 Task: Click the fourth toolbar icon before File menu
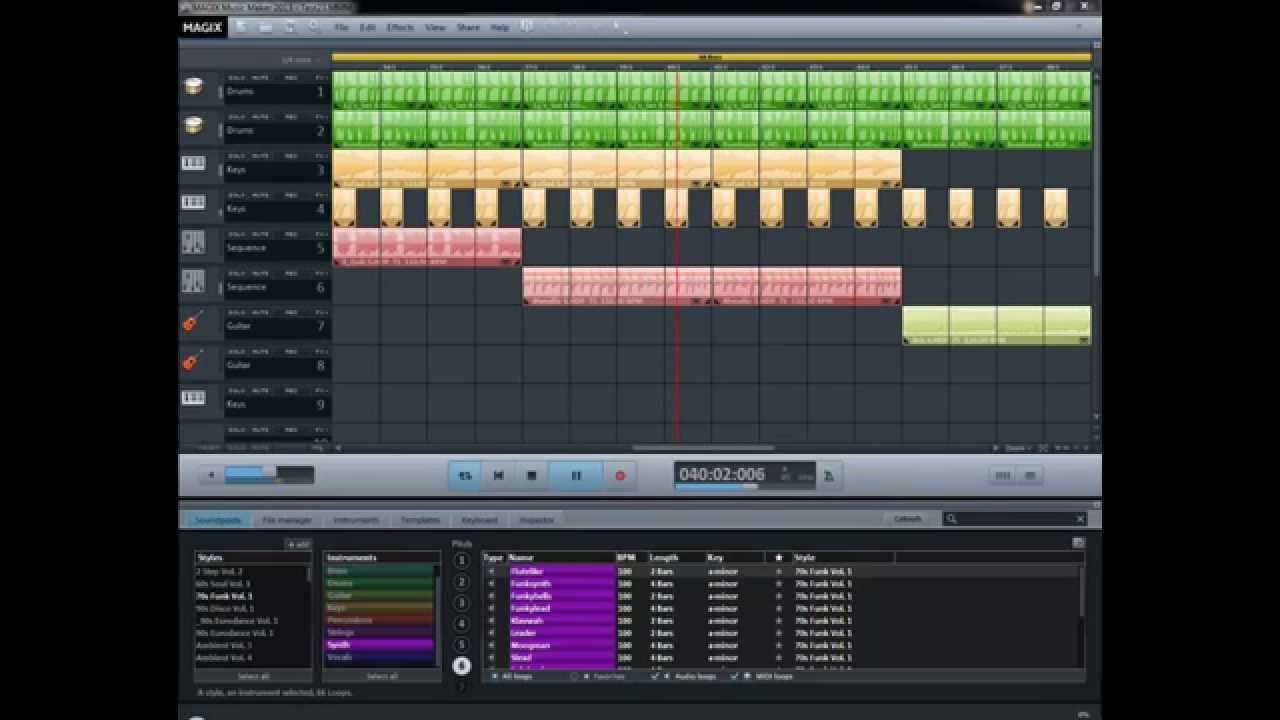point(314,27)
